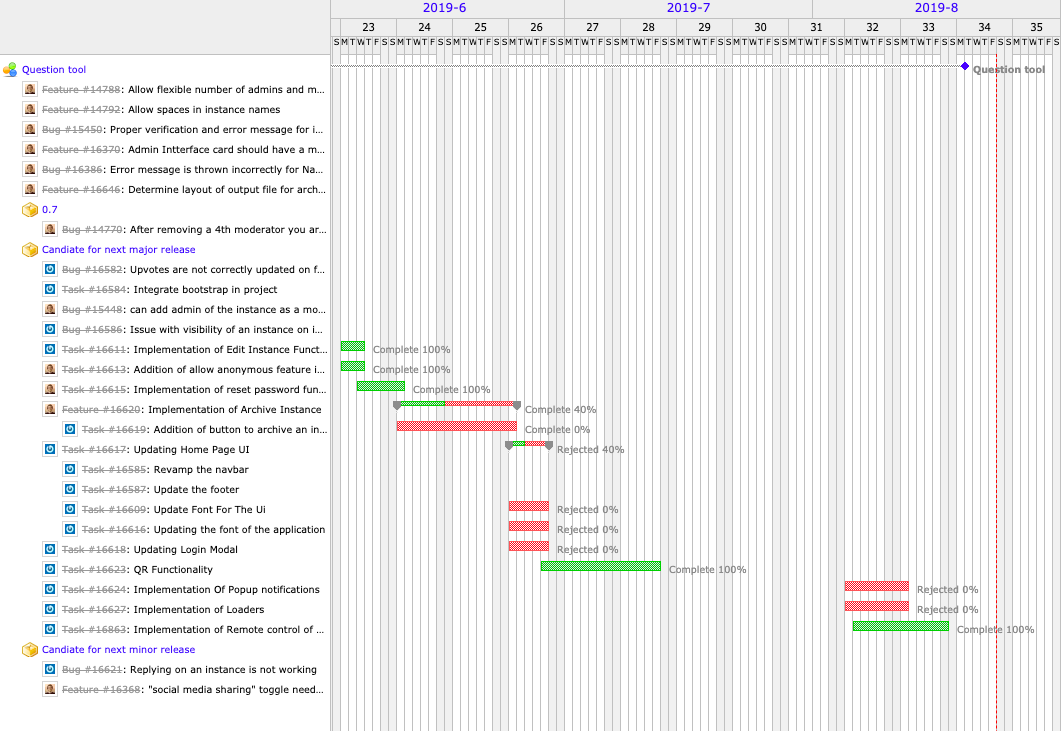Open the 0.7 version link
Viewport: 1062px width, 731px height.
[50, 210]
